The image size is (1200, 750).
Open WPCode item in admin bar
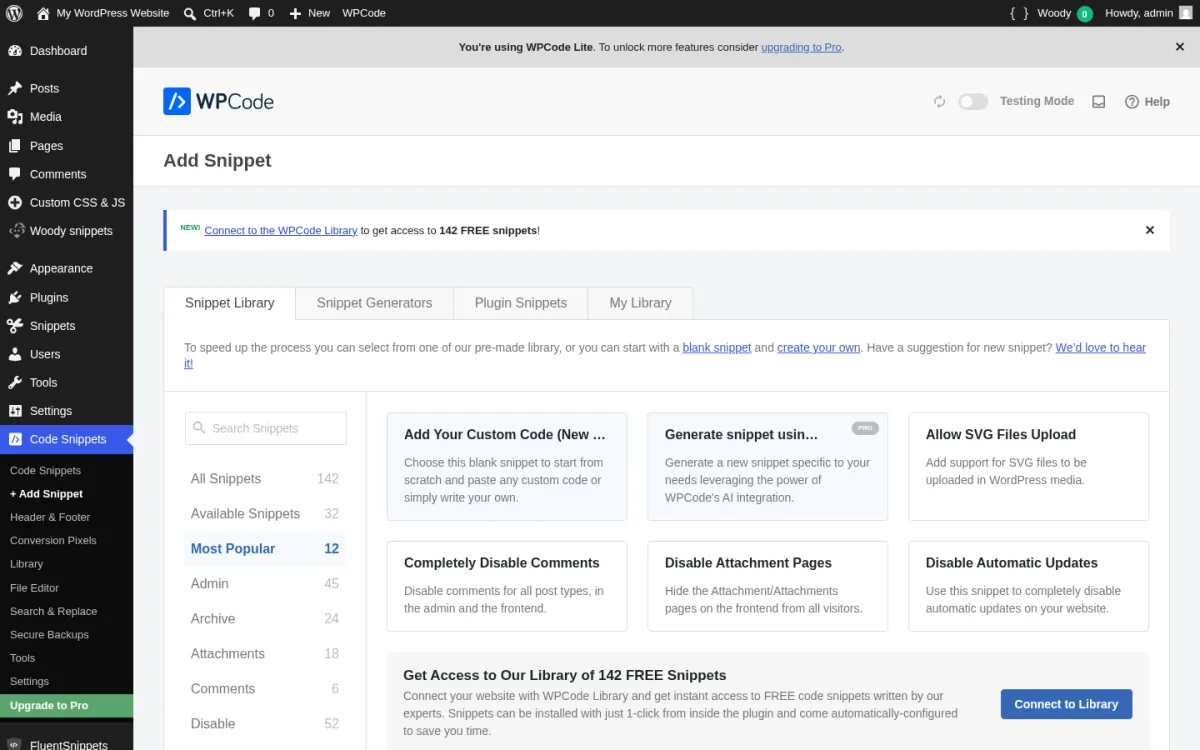pyautogui.click(x=364, y=13)
